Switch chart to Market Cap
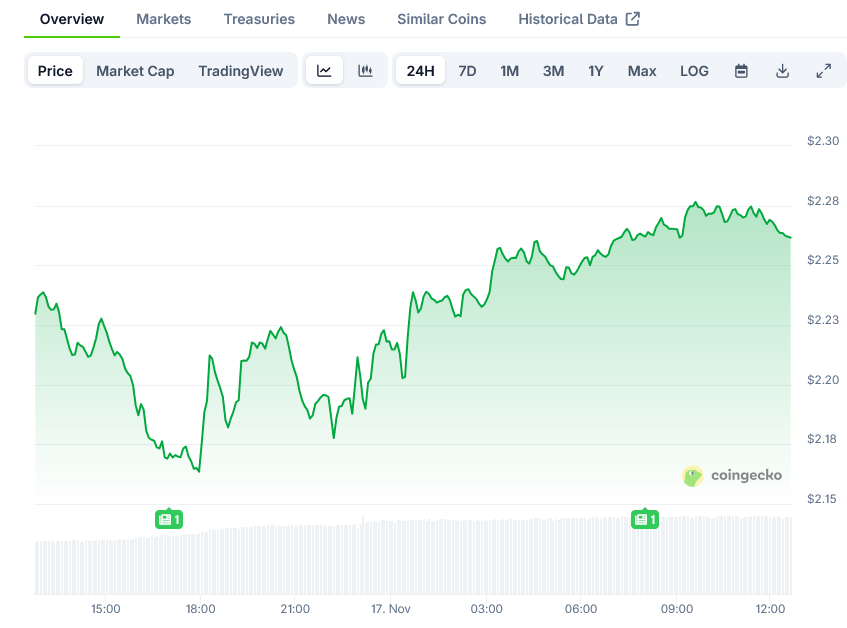This screenshot has height=628, width=847. [135, 71]
